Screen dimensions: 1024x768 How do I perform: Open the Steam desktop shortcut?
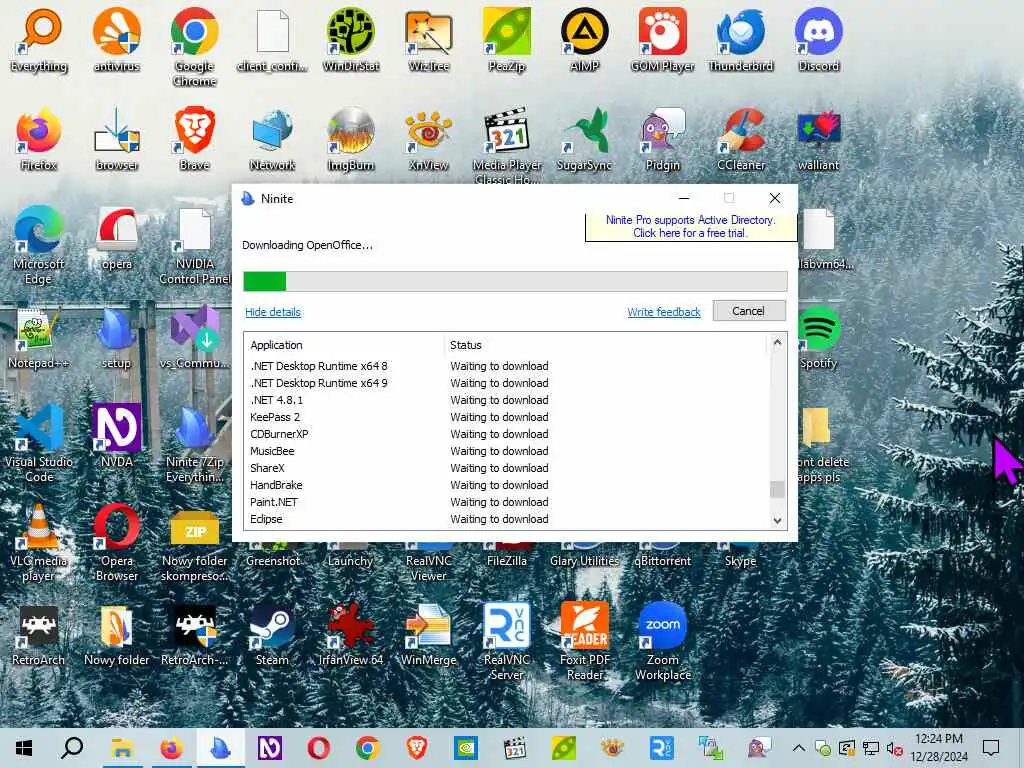272,635
